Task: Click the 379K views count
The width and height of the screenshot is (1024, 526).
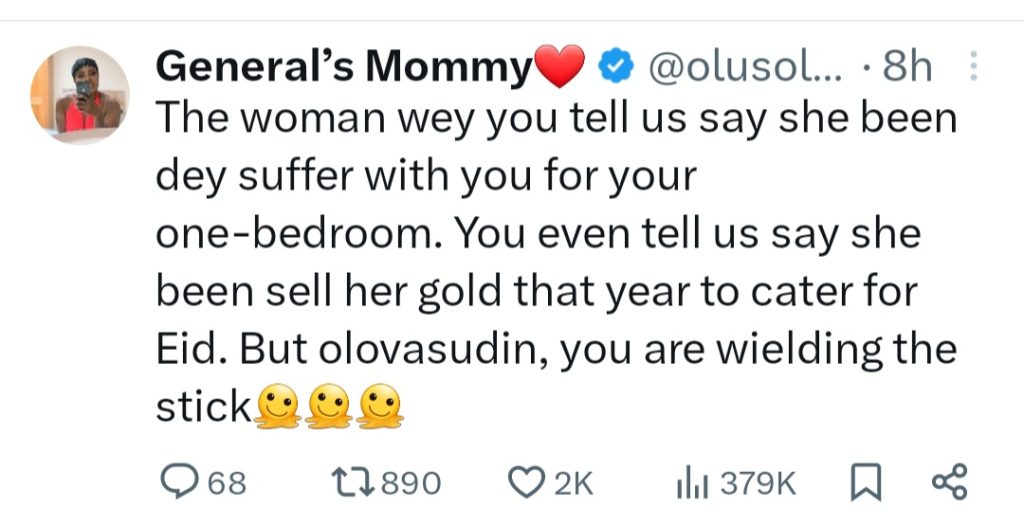Action: coord(758,484)
